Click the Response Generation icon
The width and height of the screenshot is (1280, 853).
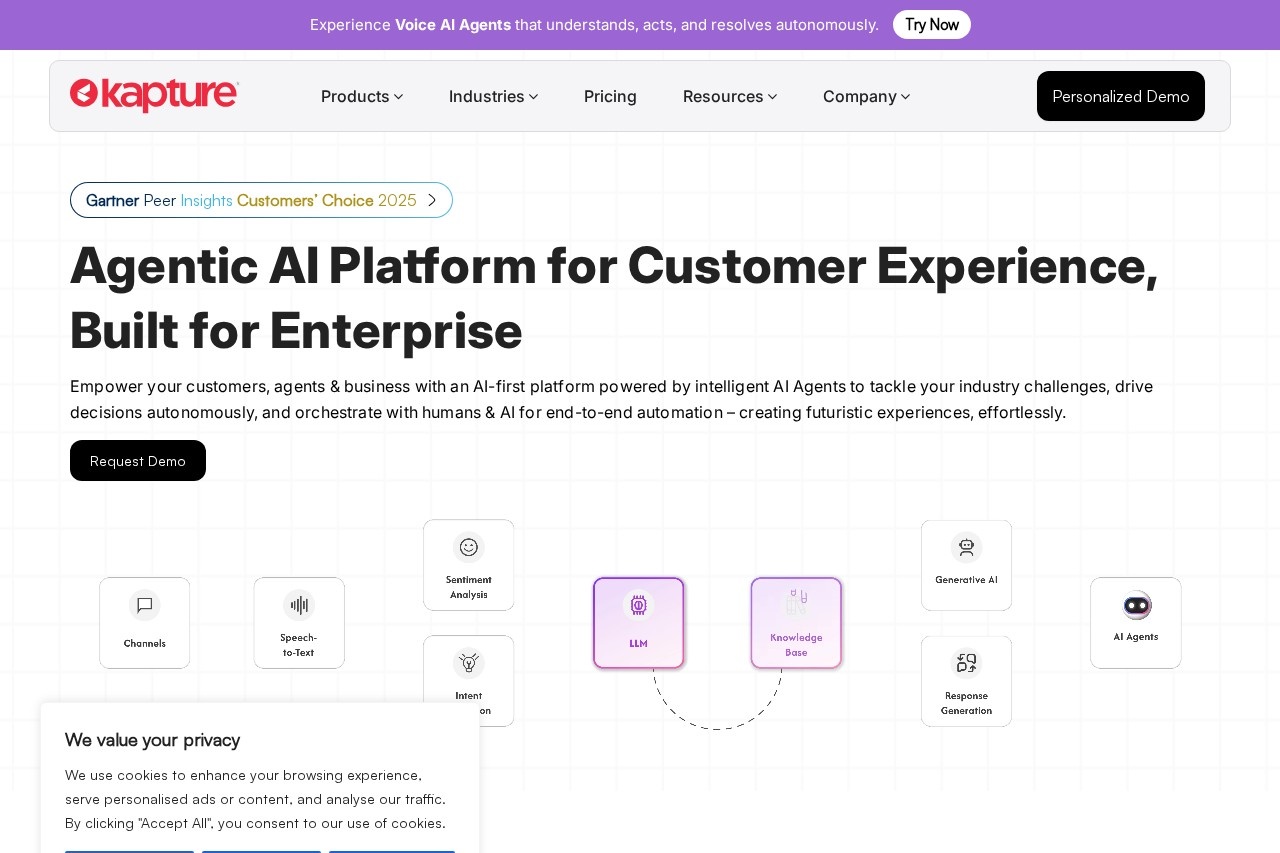point(966,663)
